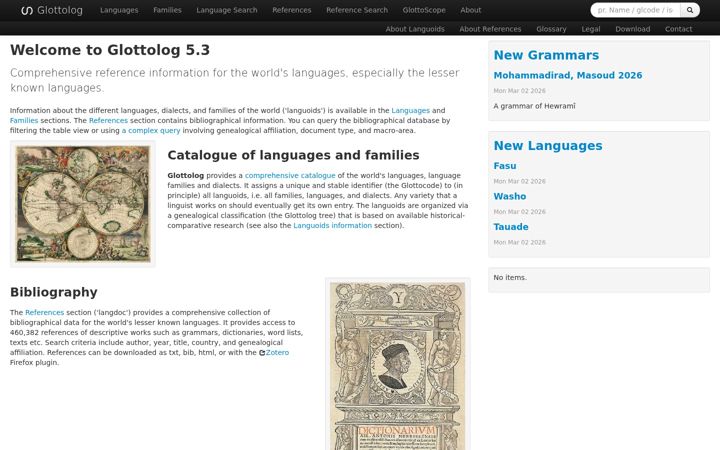Open Mohammadirad, Masoud 2026 grammar
The image size is (720, 450).
pyautogui.click(x=568, y=75)
